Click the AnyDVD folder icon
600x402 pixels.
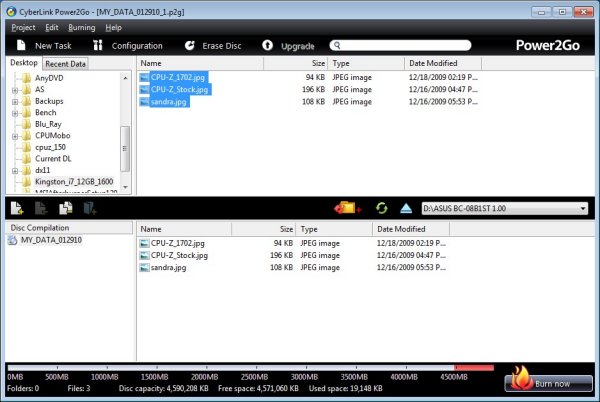coord(26,78)
